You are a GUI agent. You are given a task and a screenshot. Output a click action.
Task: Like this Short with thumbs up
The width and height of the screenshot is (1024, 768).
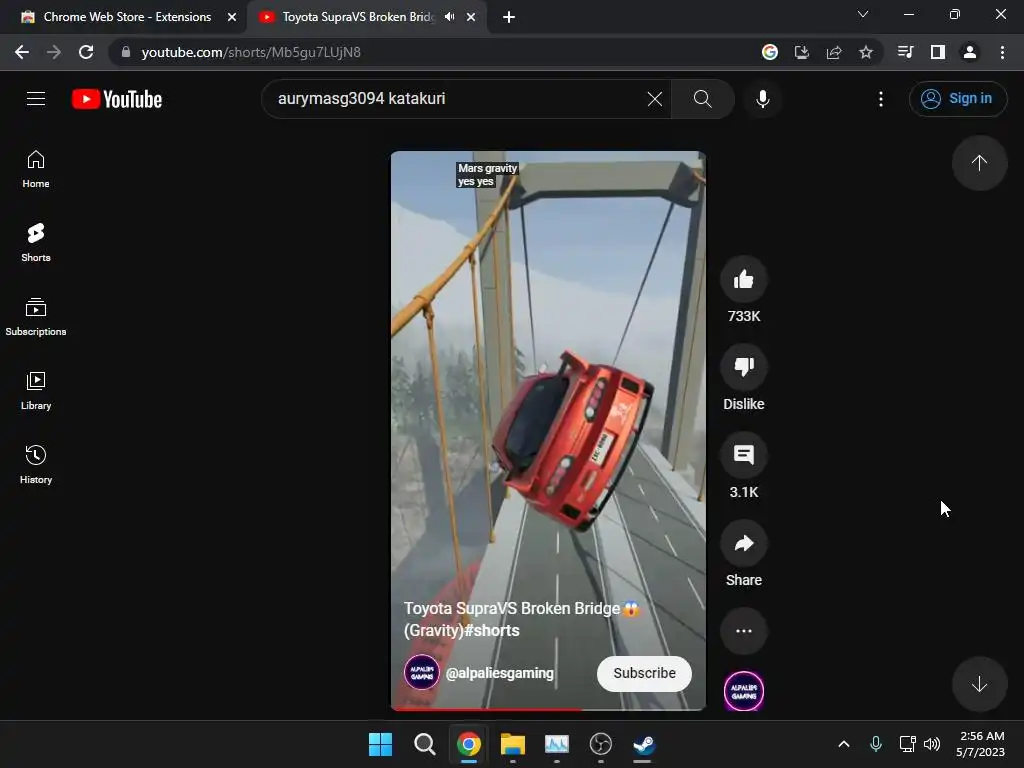point(743,280)
